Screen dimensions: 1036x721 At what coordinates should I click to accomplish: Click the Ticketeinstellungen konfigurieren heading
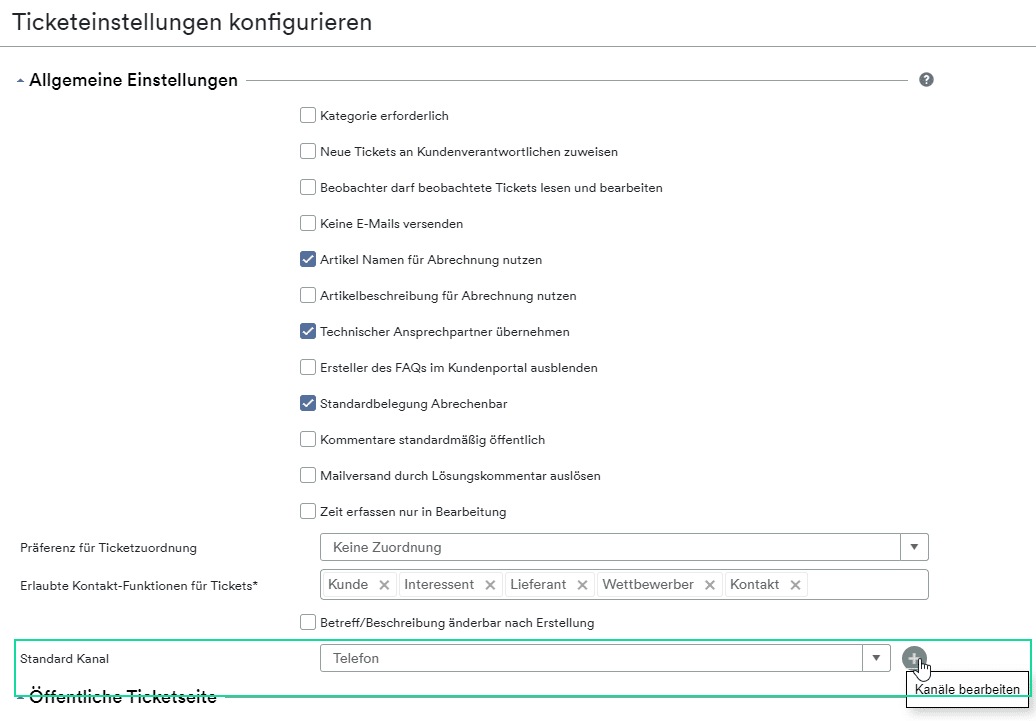[x=192, y=22]
